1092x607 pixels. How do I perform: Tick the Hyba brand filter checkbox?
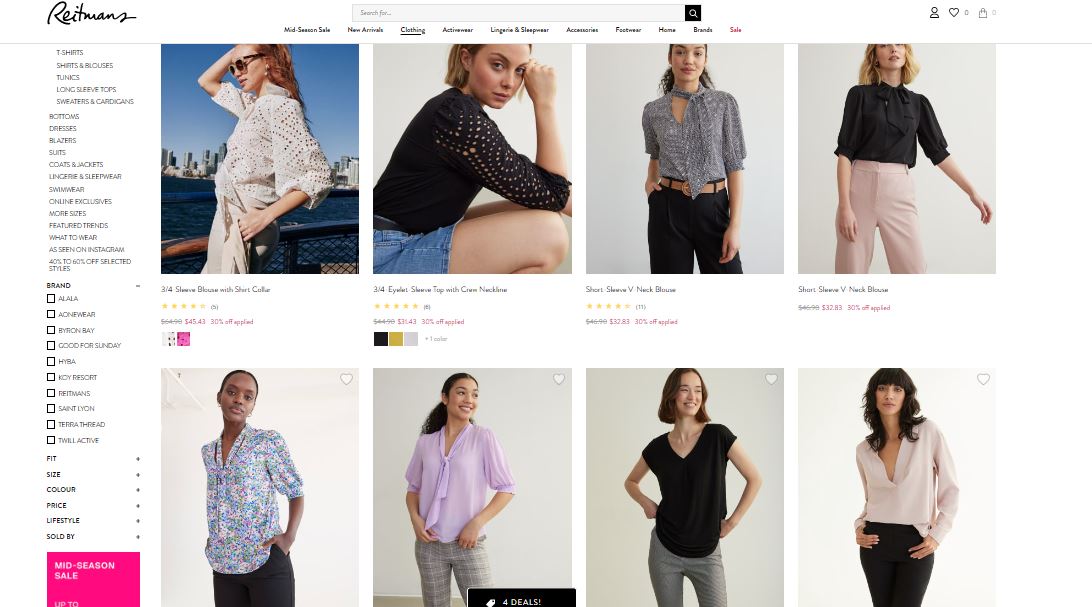point(51,361)
